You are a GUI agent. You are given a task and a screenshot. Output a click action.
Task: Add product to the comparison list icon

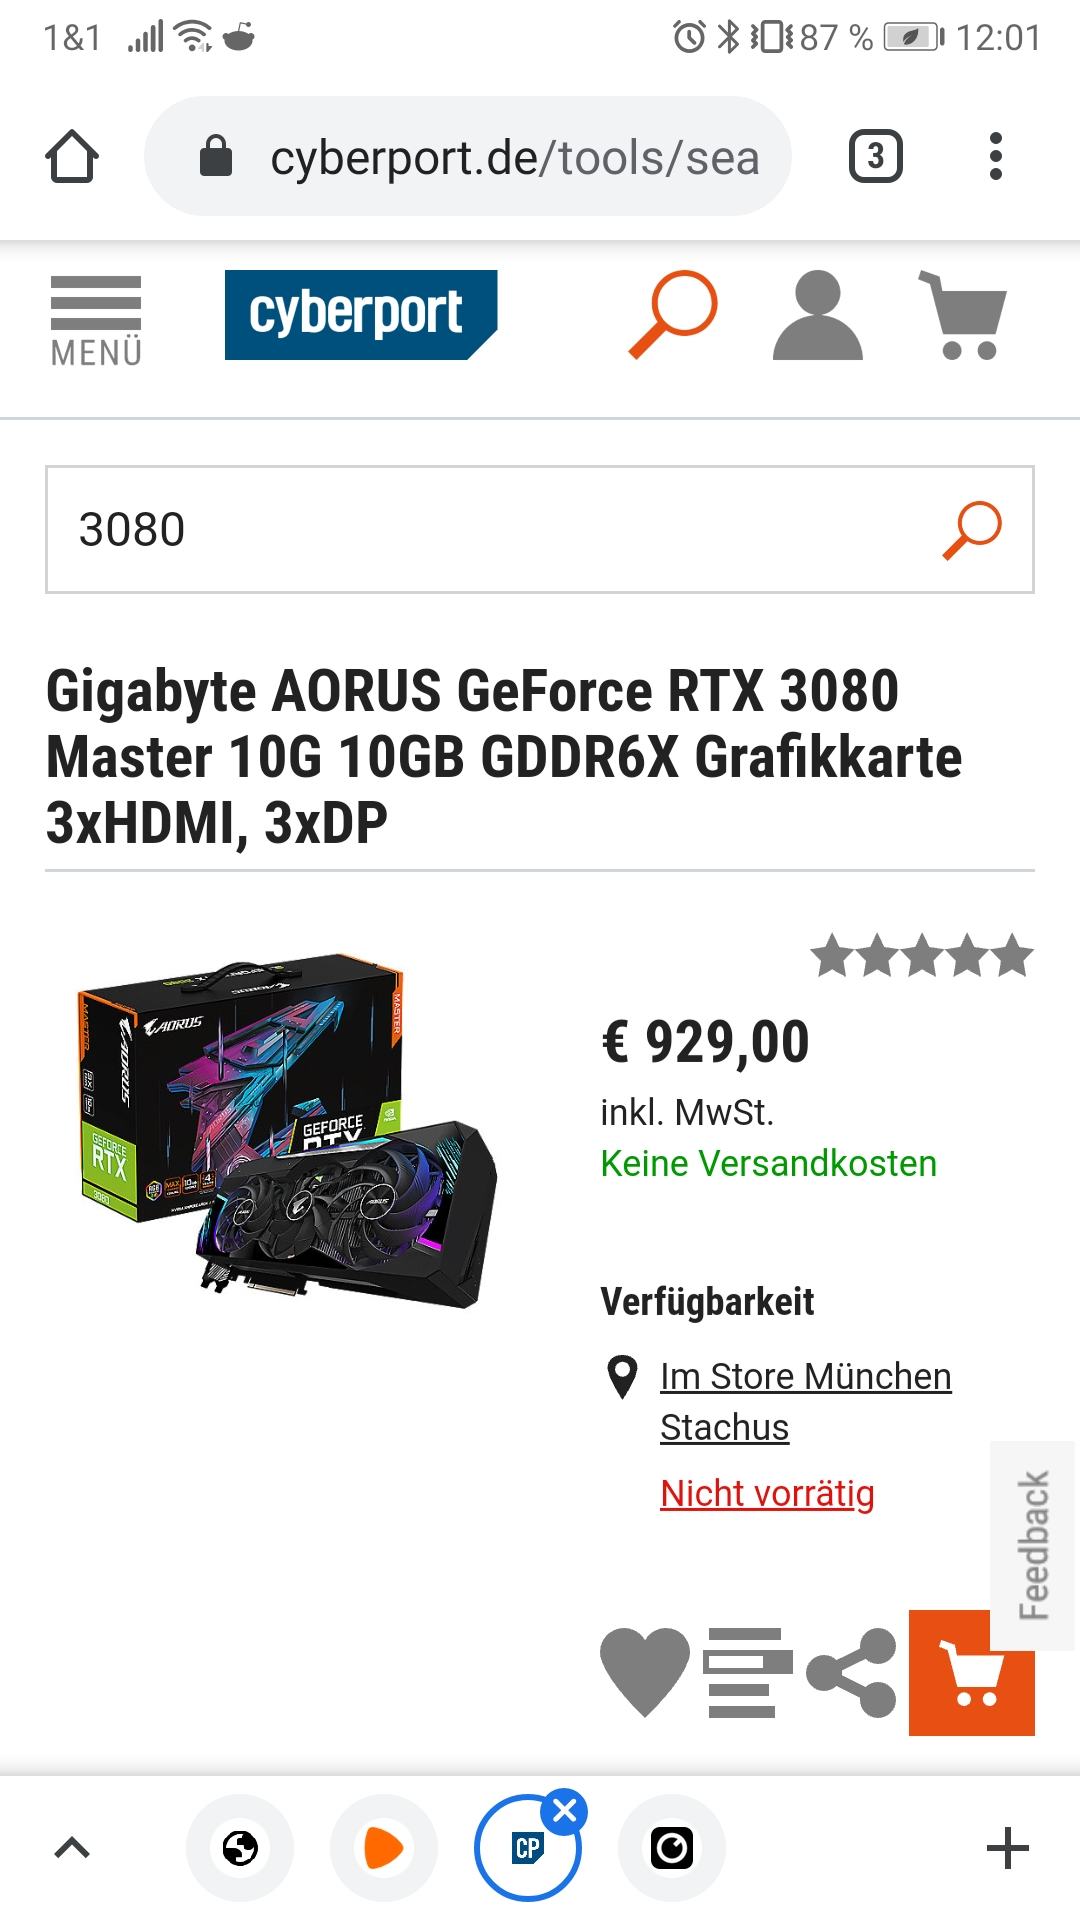pyautogui.click(x=747, y=1672)
